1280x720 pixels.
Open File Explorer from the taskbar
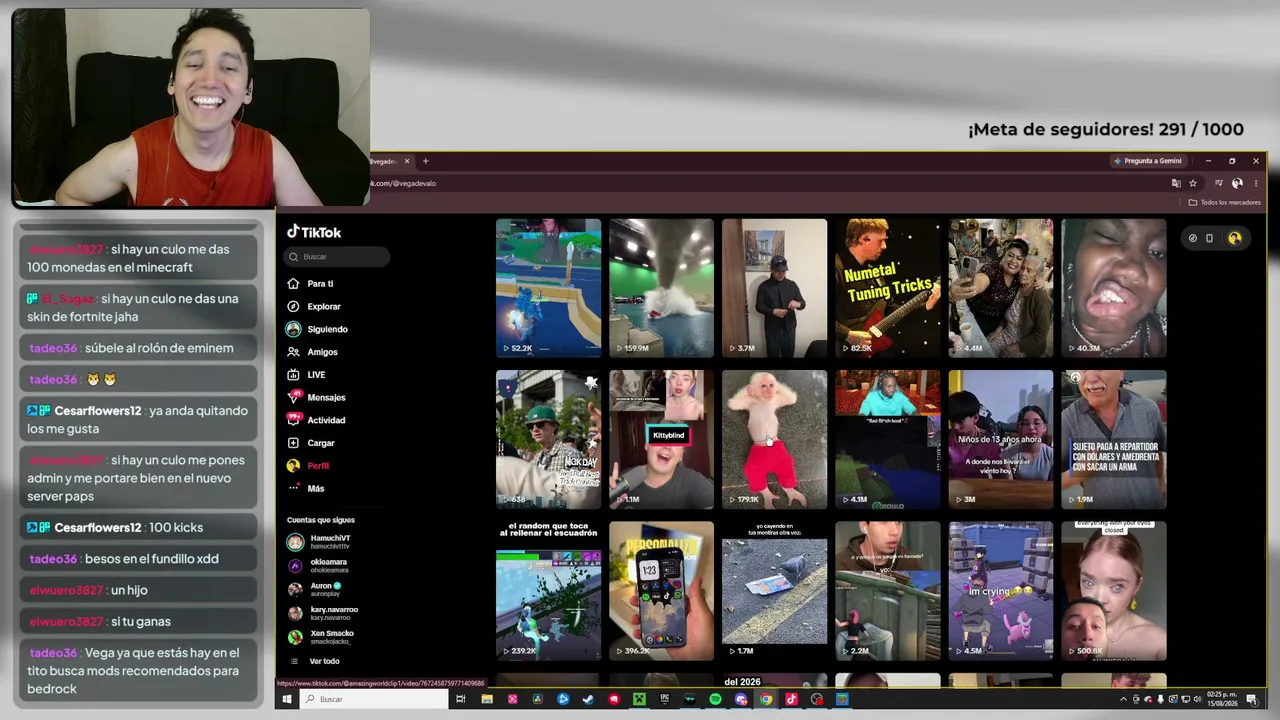tap(487, 699)
